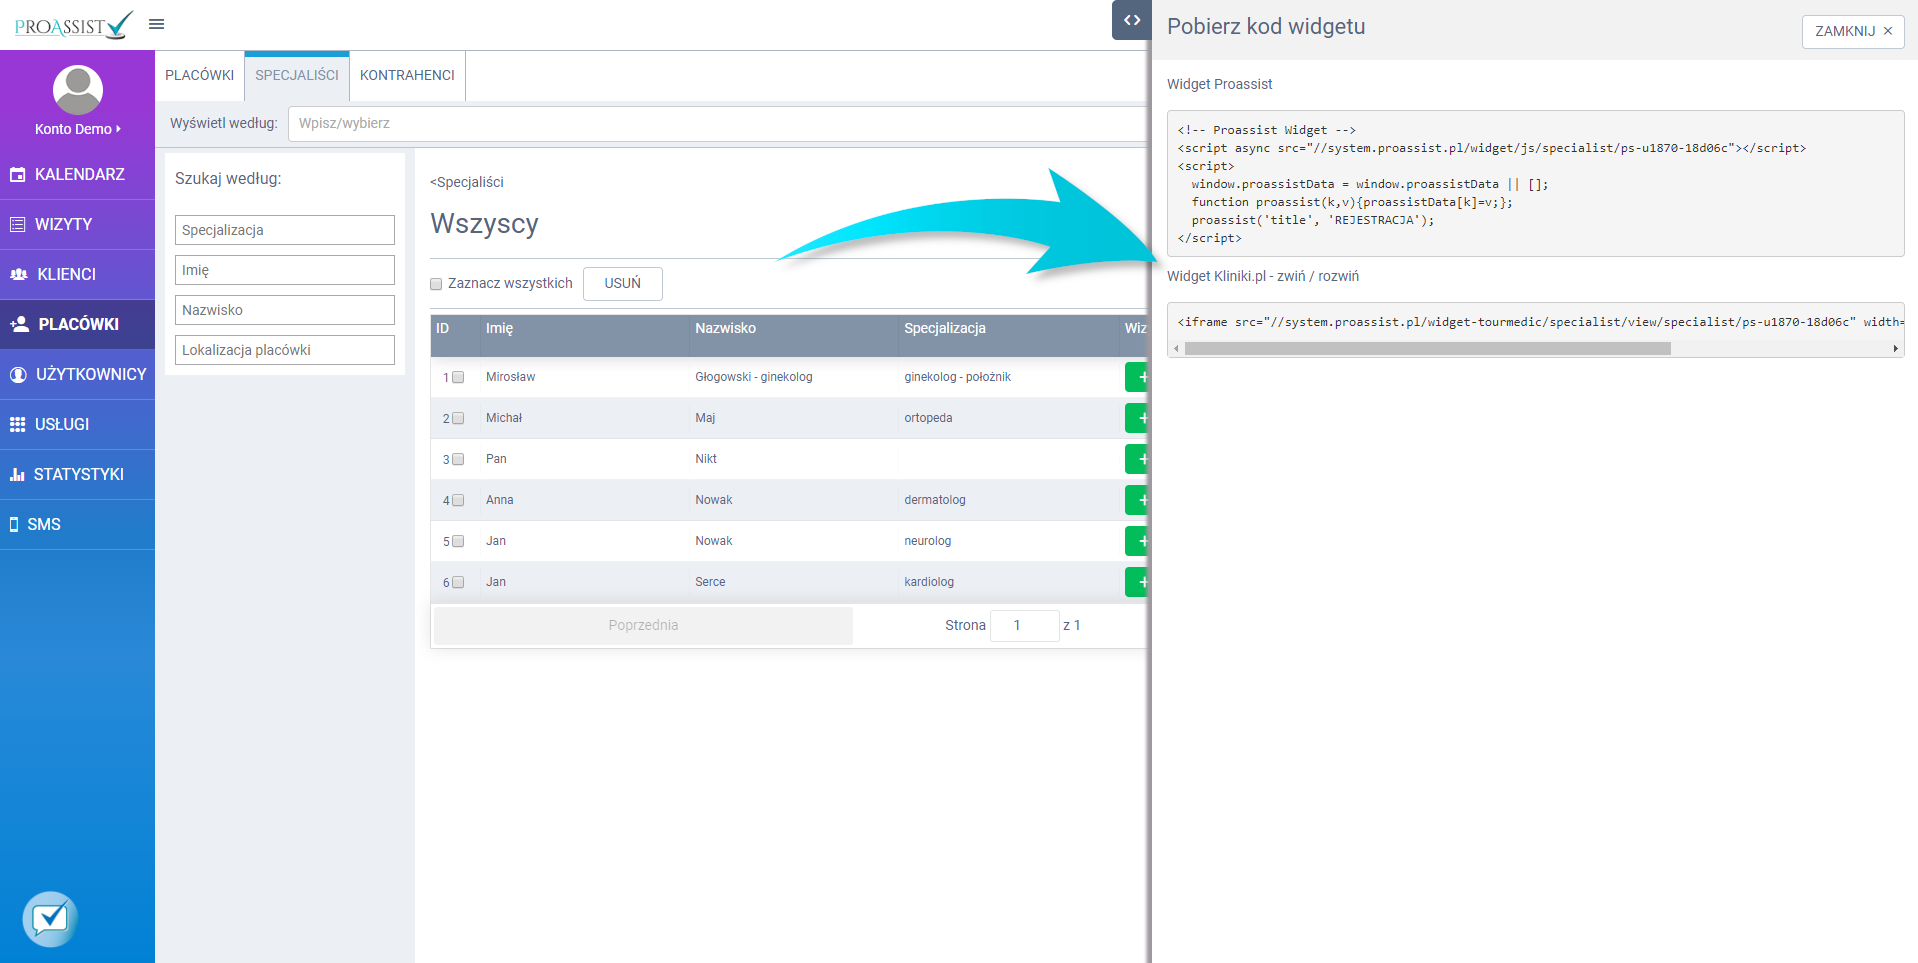
Task: Click the Poprzednia pagination button
Action: coord(643,625)
